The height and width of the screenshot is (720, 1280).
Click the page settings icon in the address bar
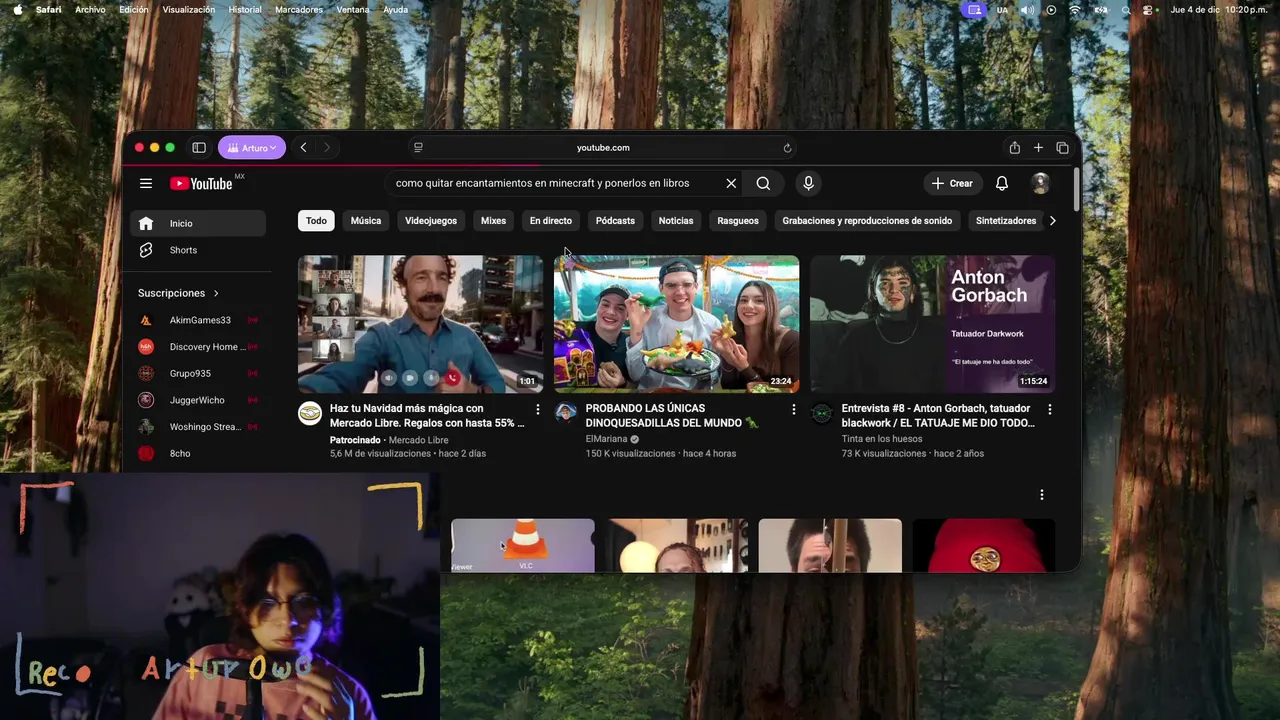(418, 148)
